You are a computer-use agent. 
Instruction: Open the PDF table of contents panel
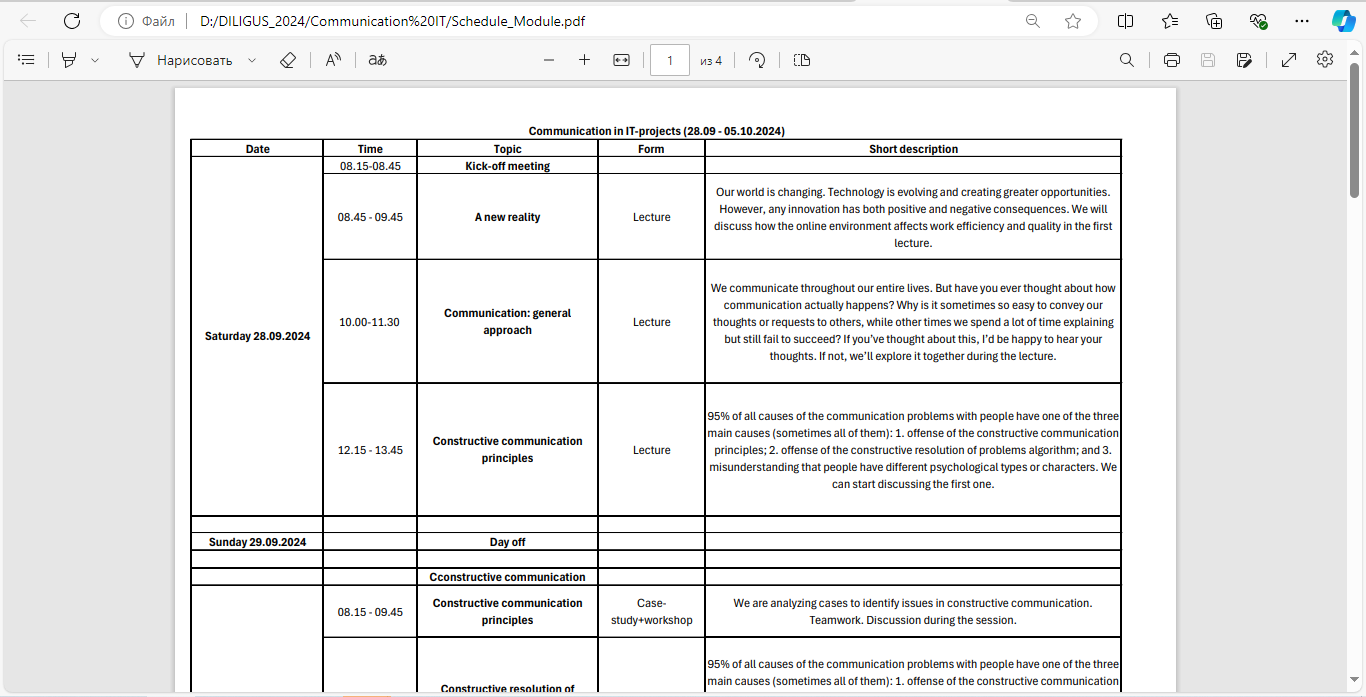27,60
